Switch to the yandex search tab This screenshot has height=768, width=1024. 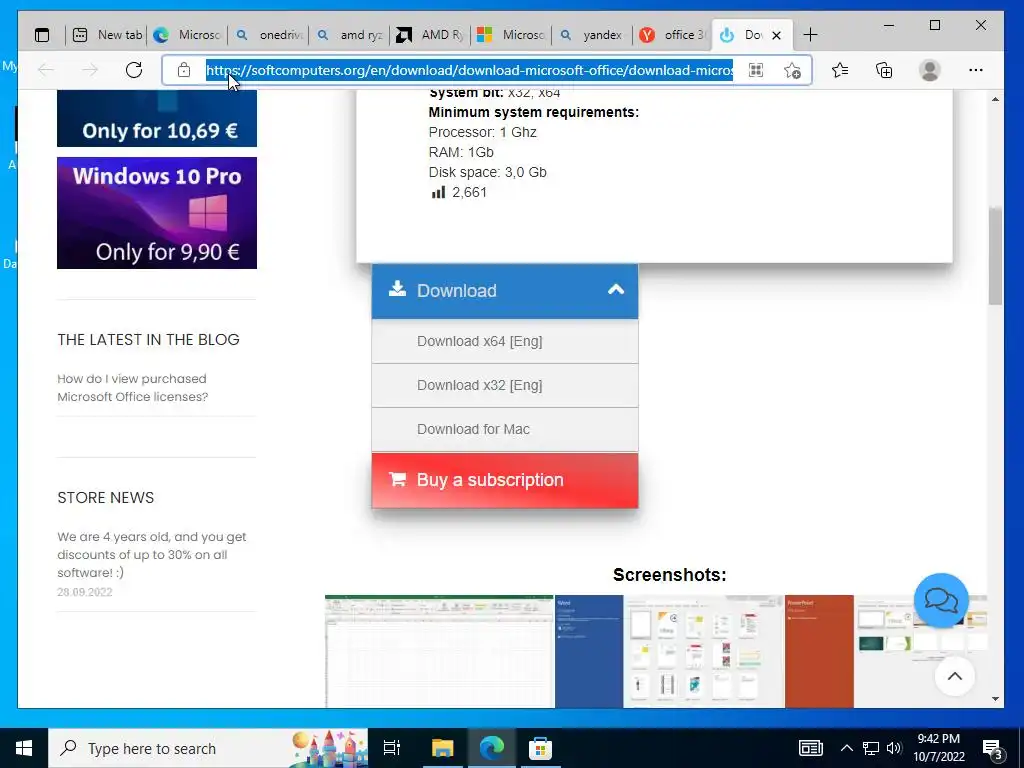[593, 35]
